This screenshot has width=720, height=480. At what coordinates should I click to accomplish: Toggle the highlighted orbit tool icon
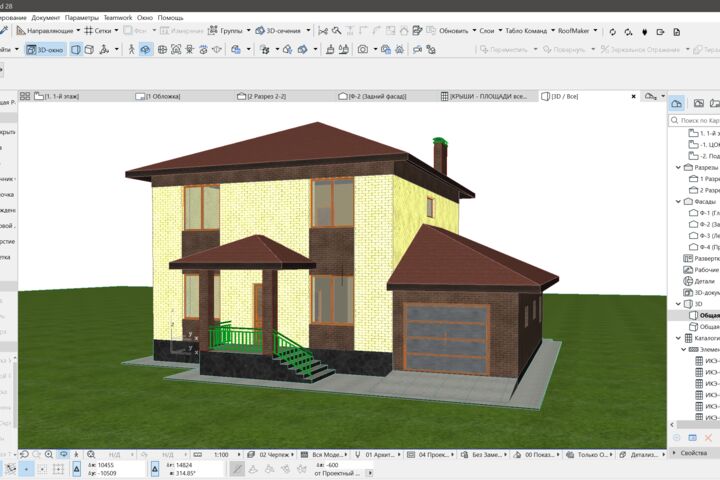[145, 50]
